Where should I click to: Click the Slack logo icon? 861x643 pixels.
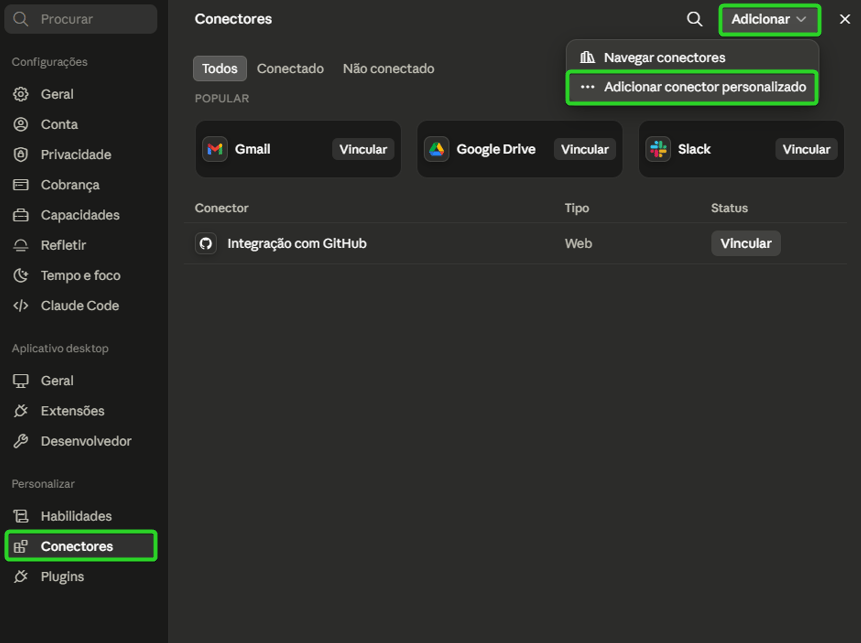658,149
